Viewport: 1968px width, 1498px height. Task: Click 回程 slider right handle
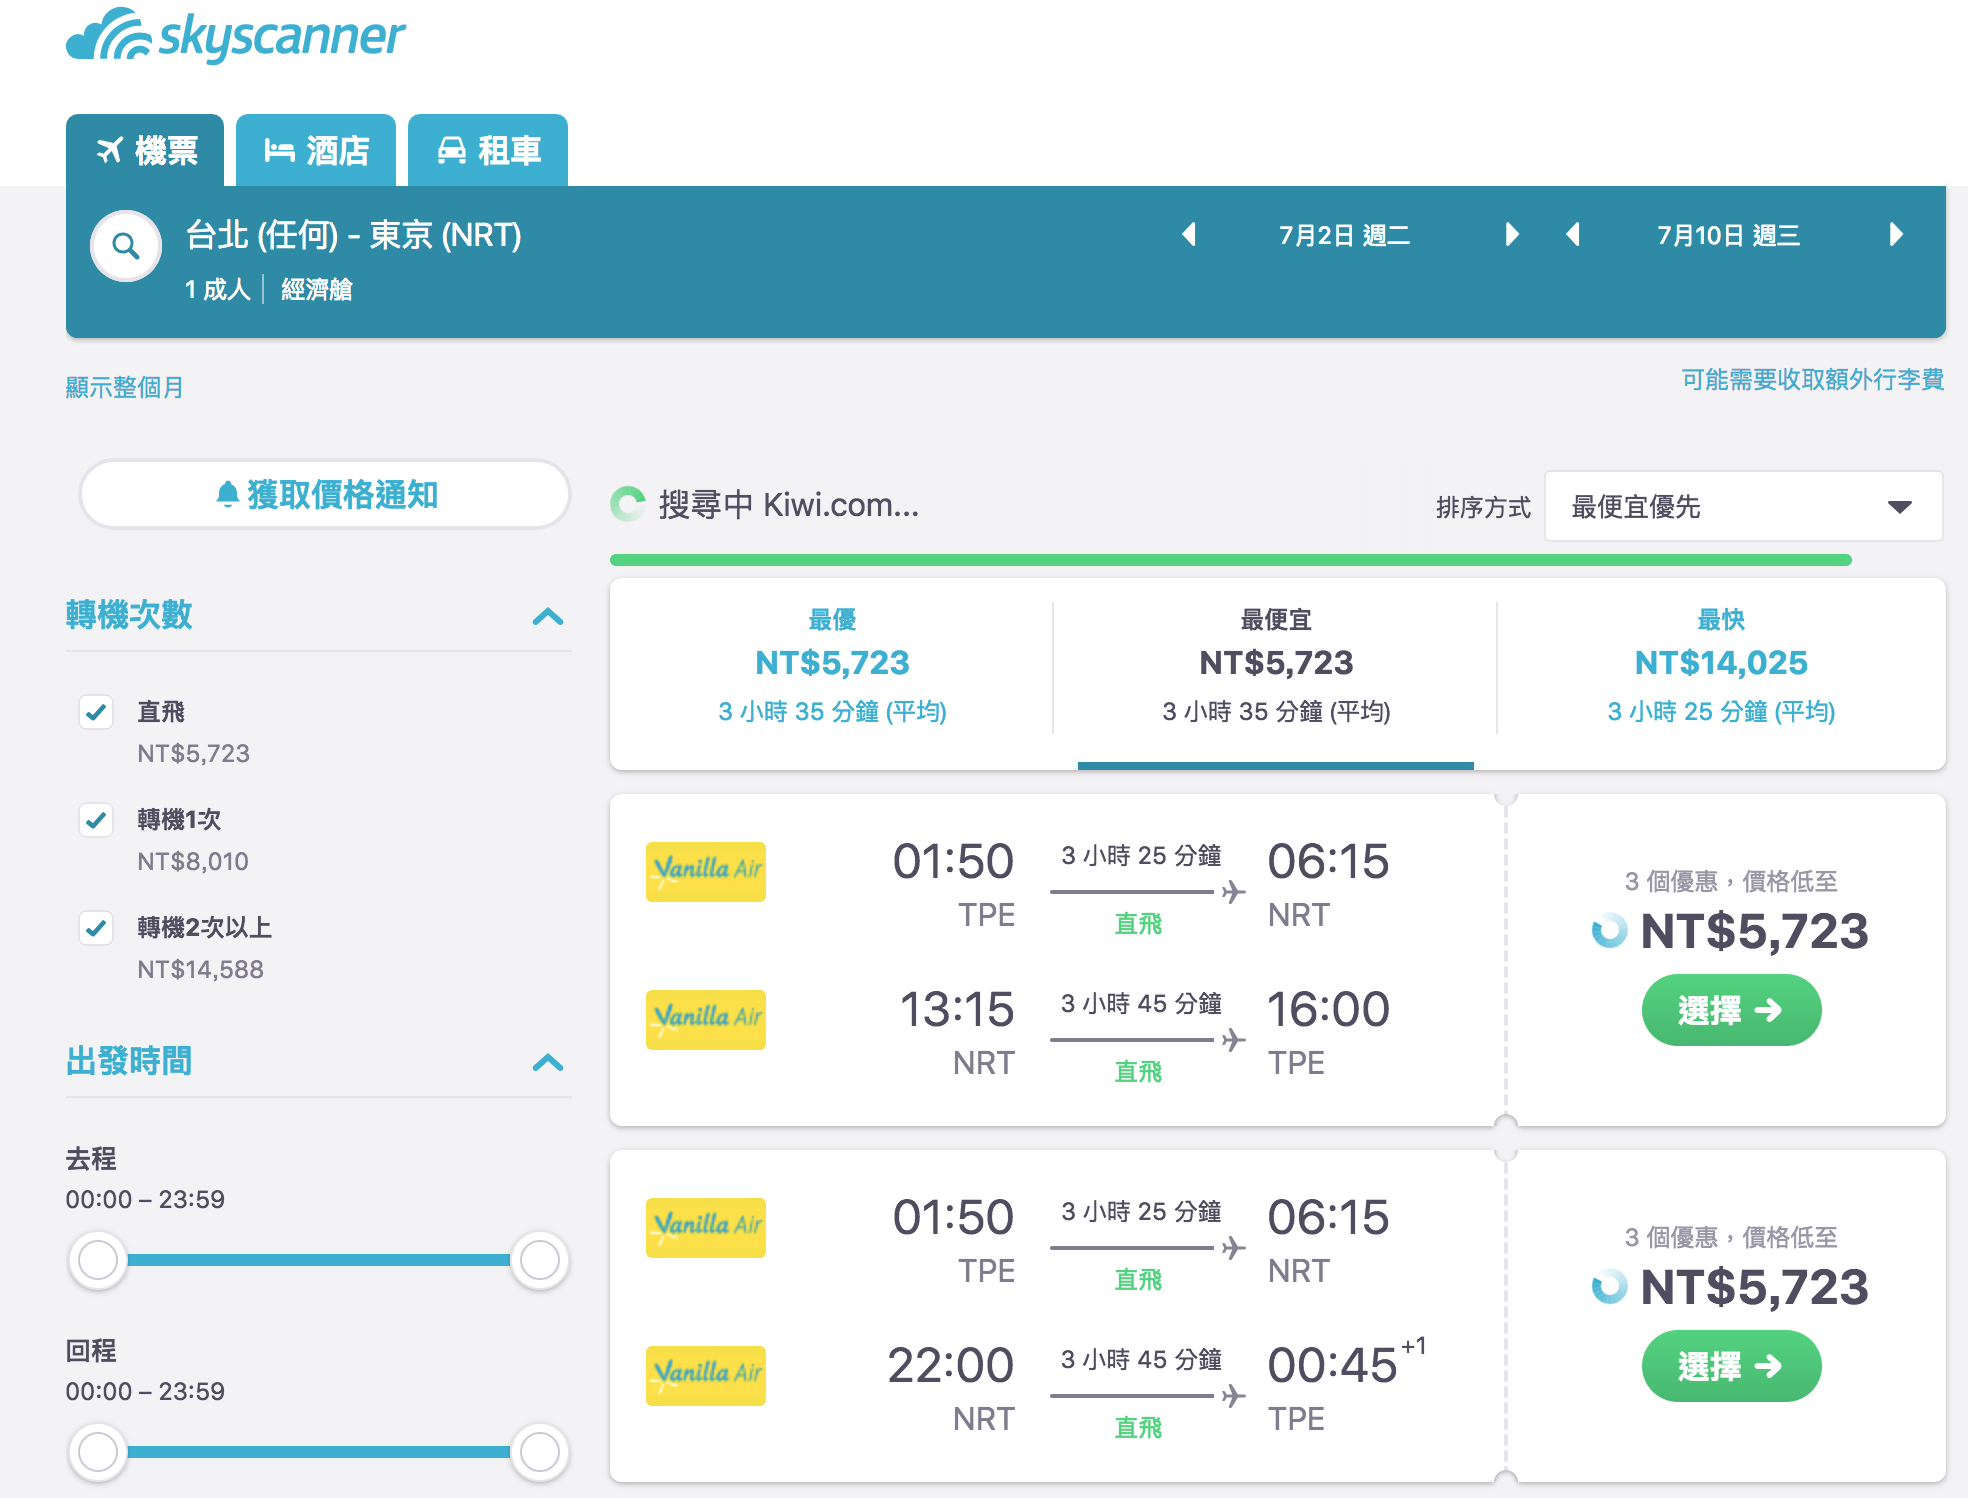tap(540, 1452)
